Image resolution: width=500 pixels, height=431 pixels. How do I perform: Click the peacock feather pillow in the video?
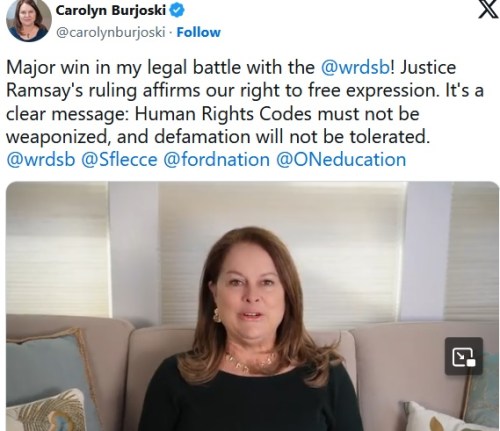(47, 411)
